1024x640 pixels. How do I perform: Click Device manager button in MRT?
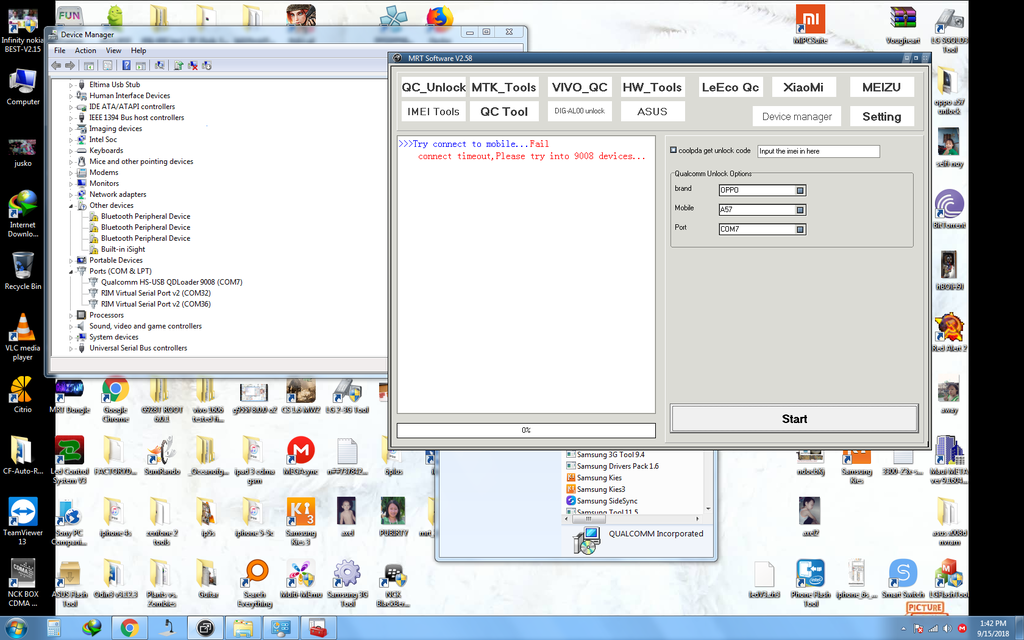797,116
